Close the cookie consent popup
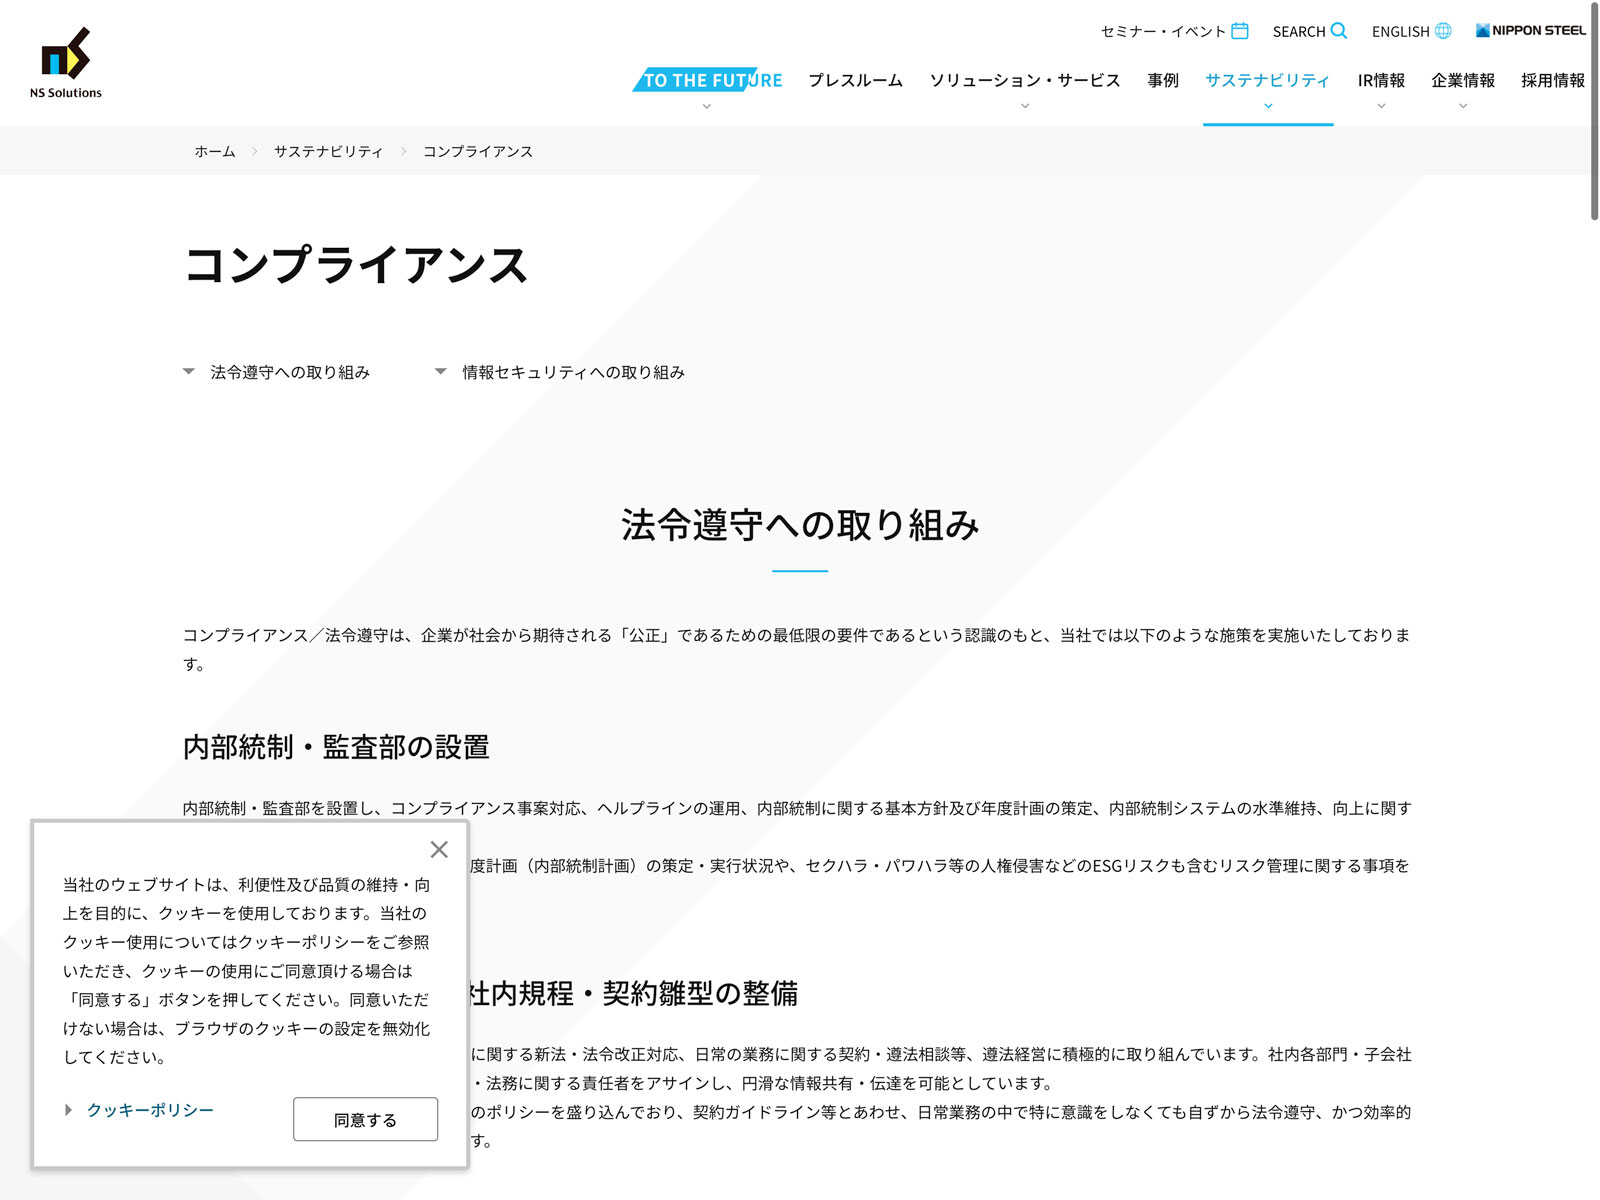Screen dimensions: 1600x1200 (x=439, y=849)
